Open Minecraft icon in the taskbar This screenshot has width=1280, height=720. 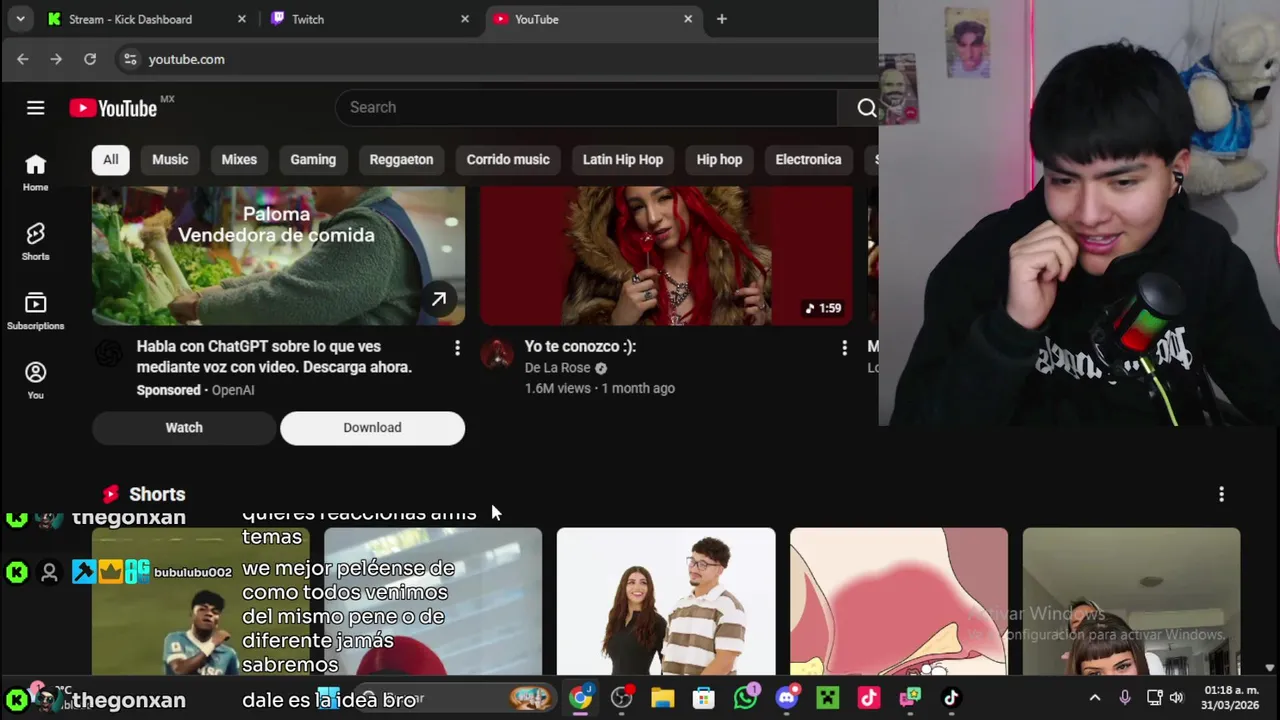click(x=828, y=698)
